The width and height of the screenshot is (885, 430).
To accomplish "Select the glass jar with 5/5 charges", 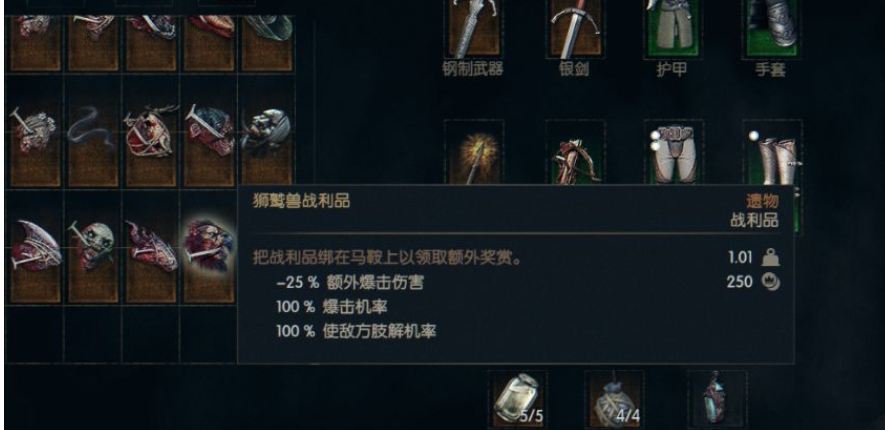I will pos(518,399).
